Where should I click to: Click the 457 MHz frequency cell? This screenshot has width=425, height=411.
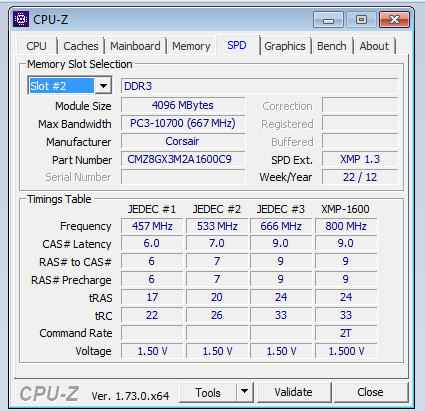(x=152, y=226)
